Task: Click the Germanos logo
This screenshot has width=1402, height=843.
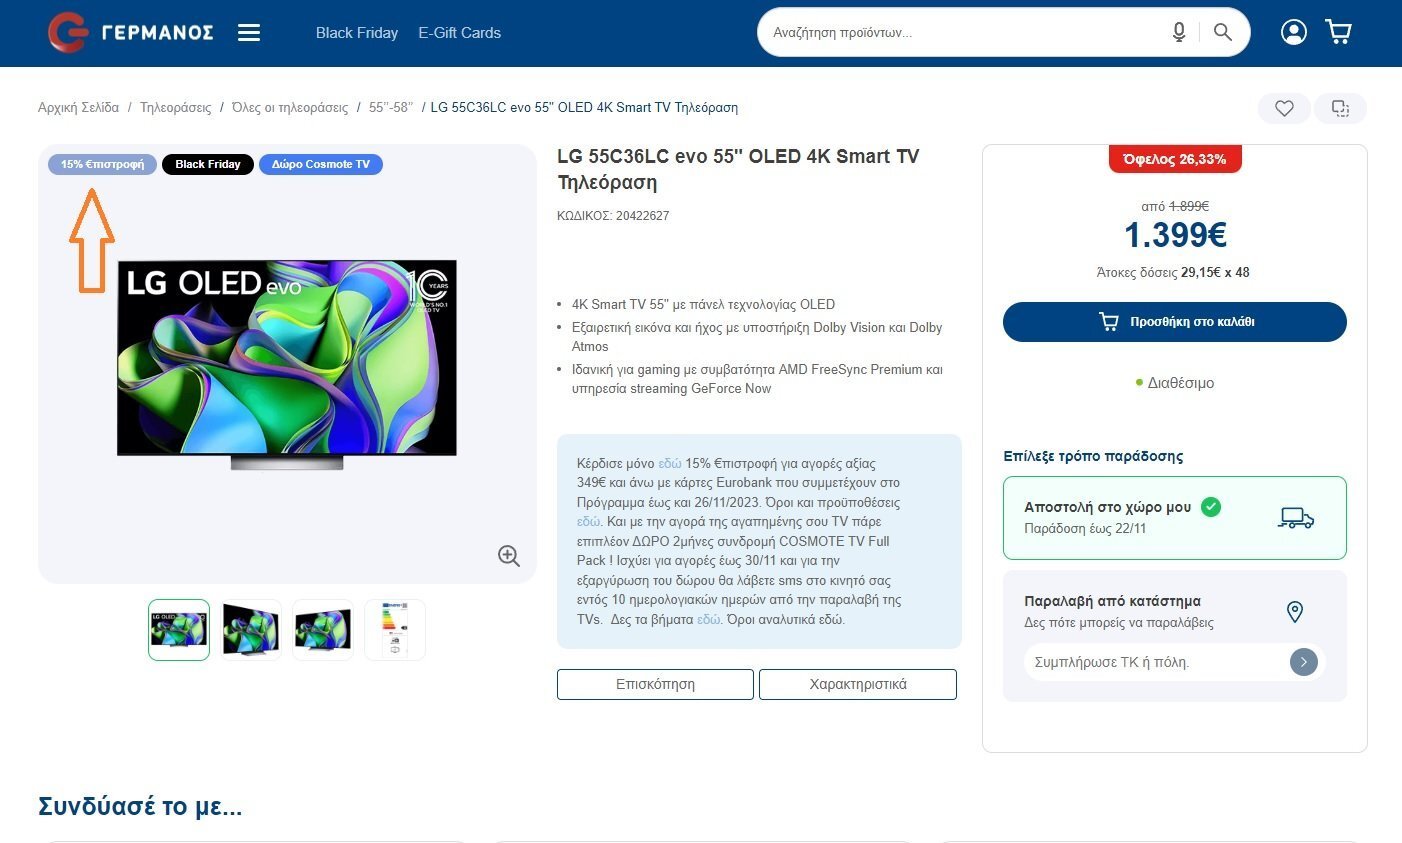Action: tap(131, 32)
